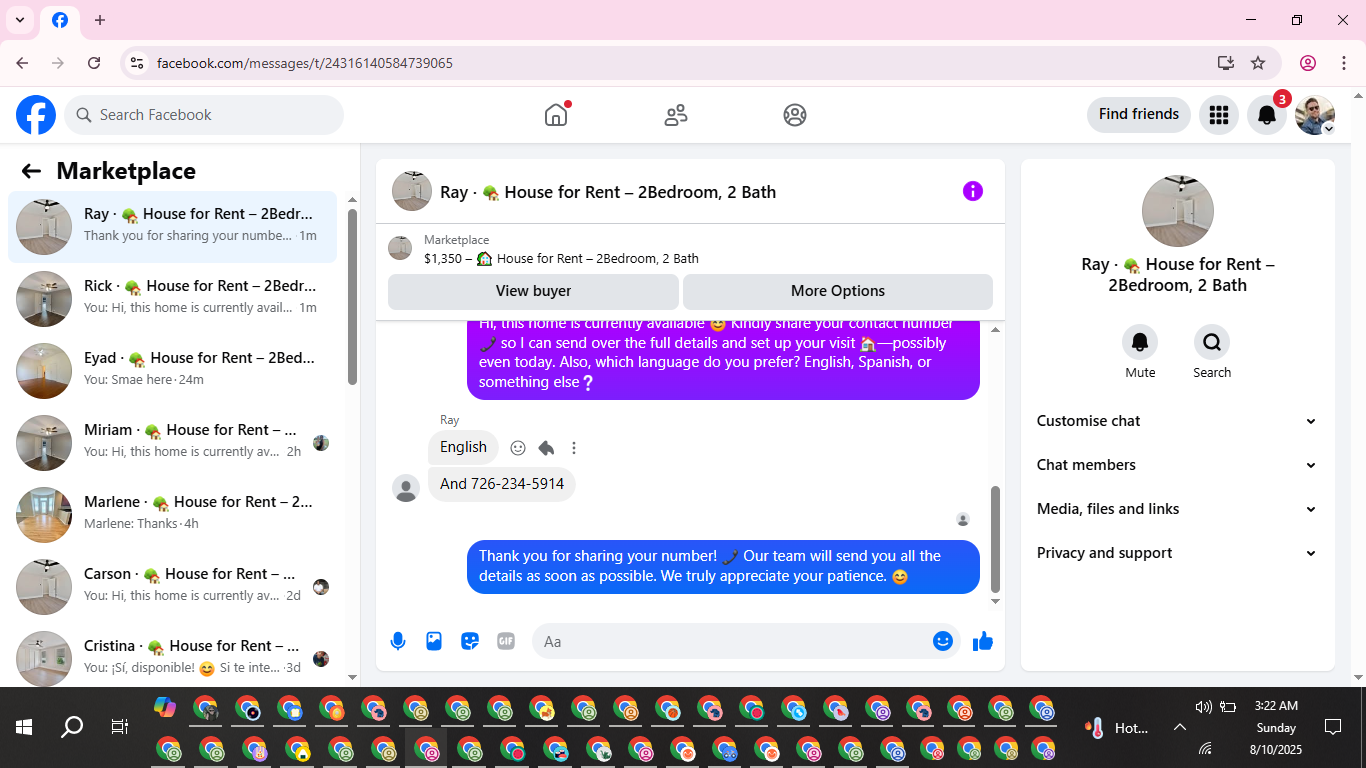
Task: Send a thumbs-up like
Action: tap(983, 641)
